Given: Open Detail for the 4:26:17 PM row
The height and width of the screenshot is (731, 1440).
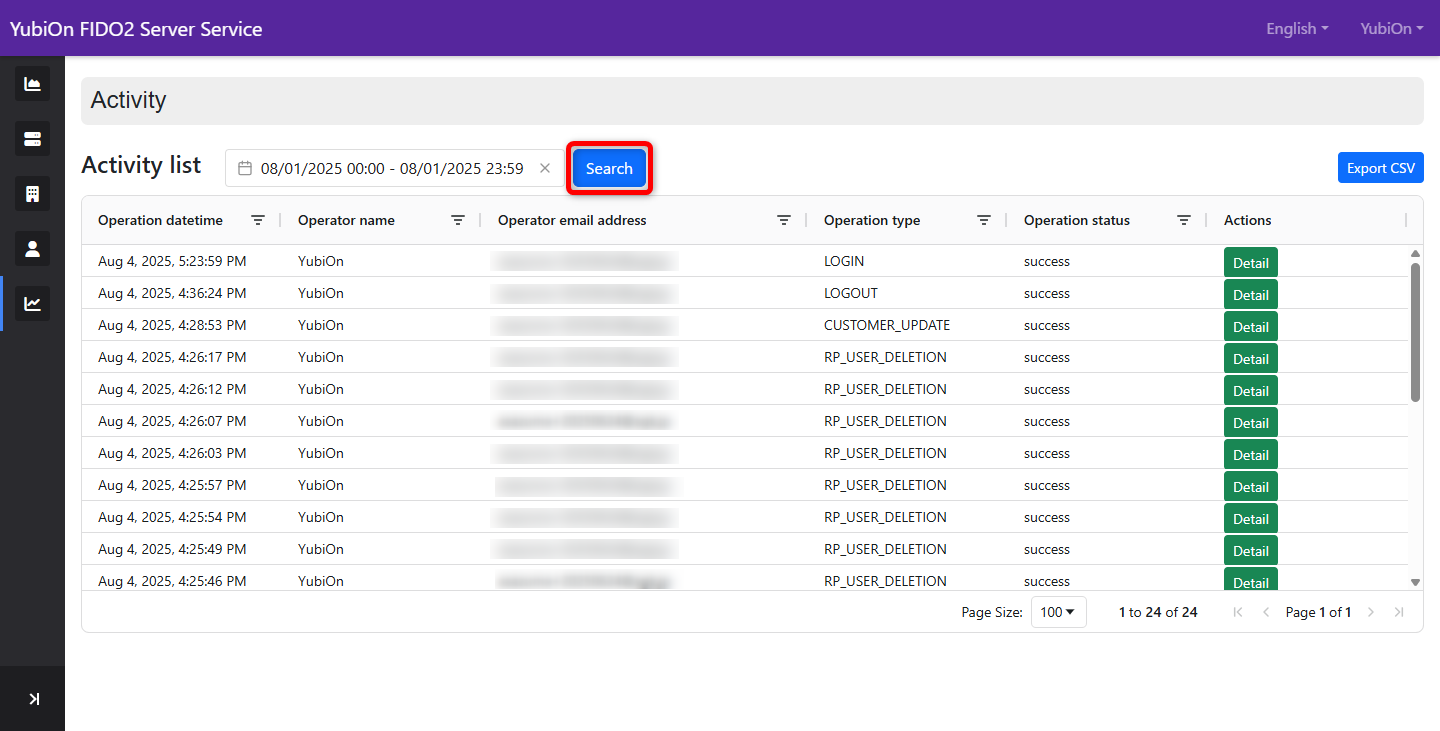Looking at the screenshot, I should pos(1251,359).
